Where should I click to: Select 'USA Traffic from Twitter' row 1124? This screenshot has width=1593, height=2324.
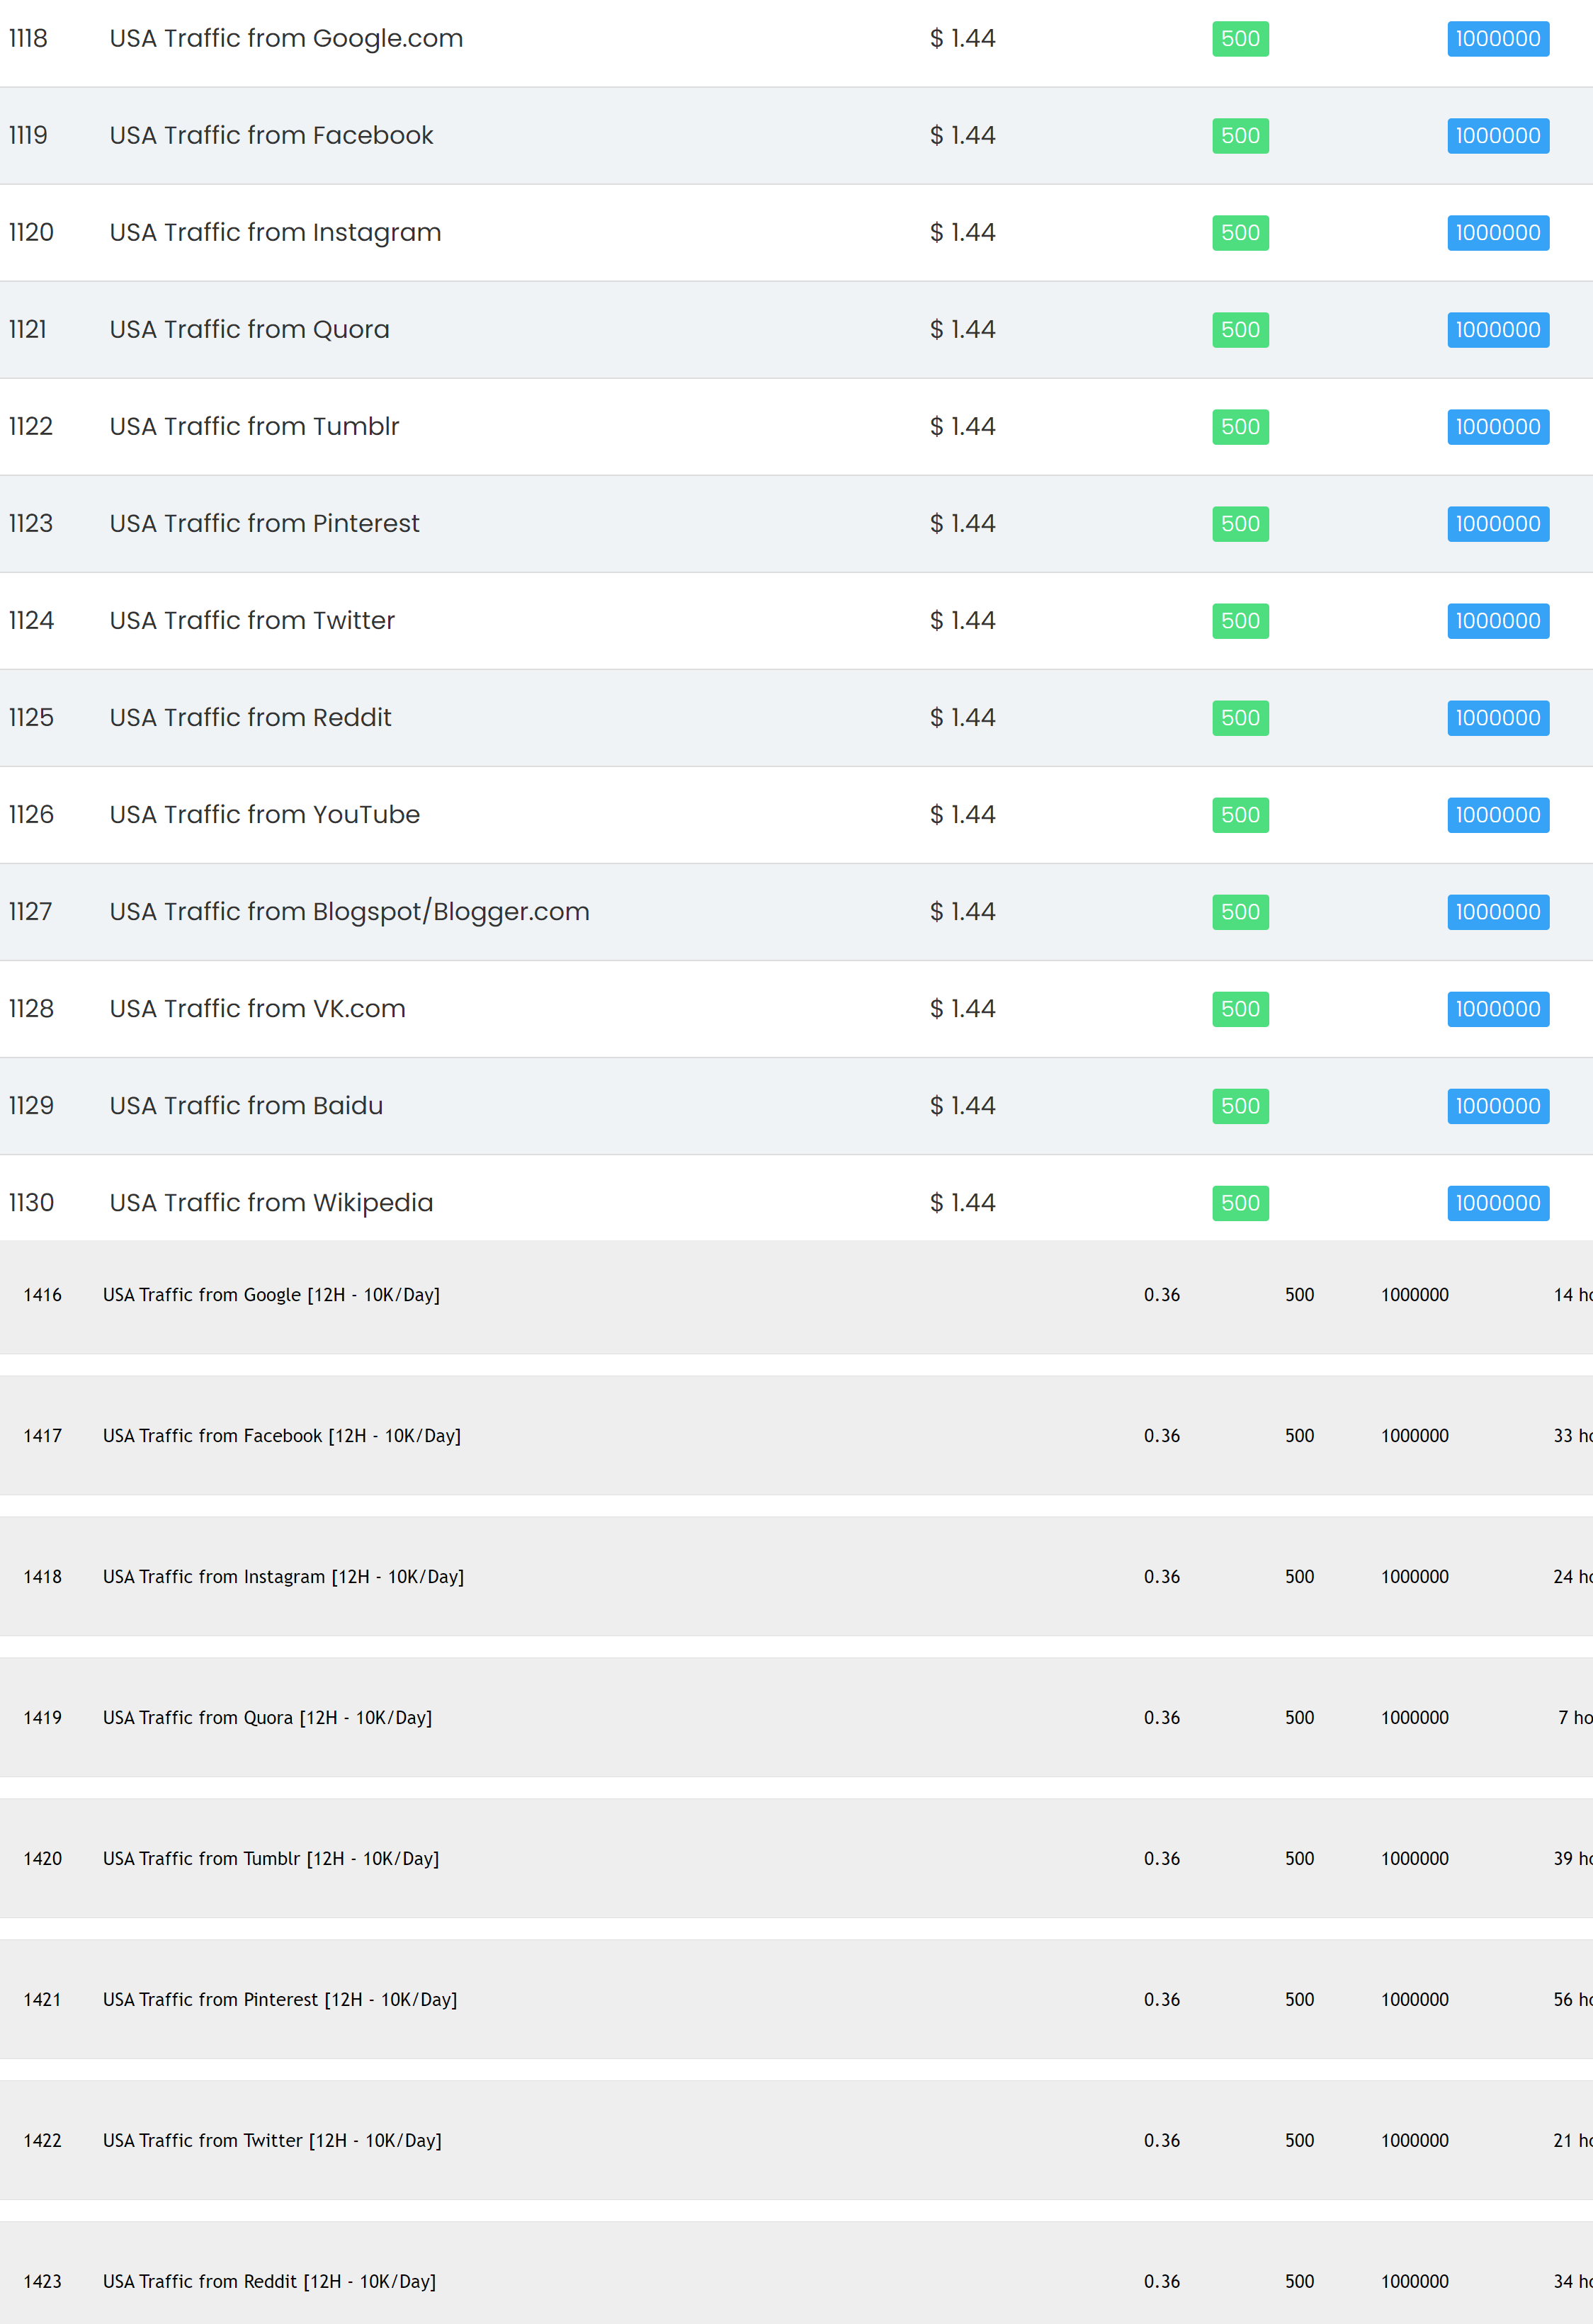[x=252, y=621]
